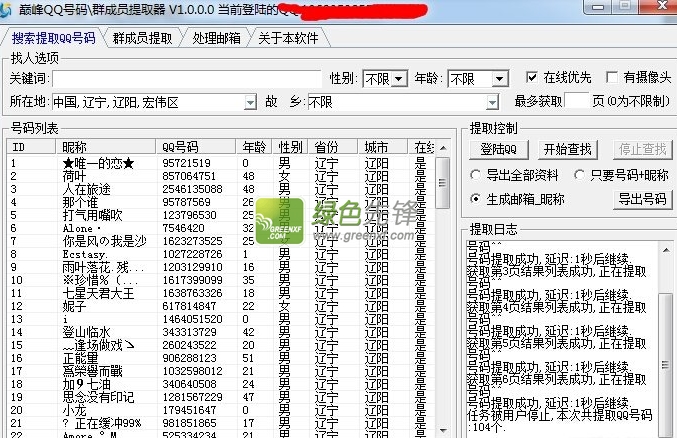The width and height of the screenshot is (677, 438).
Task: Select QQ number 260243522
Action: 189,345
